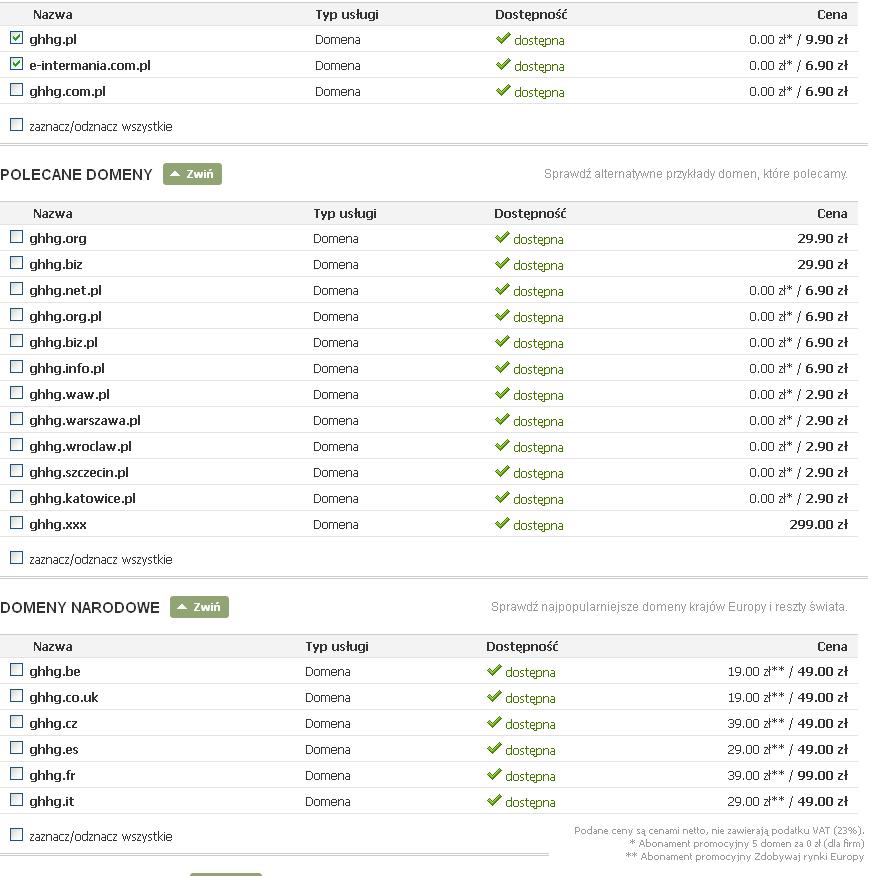Click the 299.00 zł price for ghhg.xxx
The width and height of the screenshot is (886, 876).
coord(818,524)
